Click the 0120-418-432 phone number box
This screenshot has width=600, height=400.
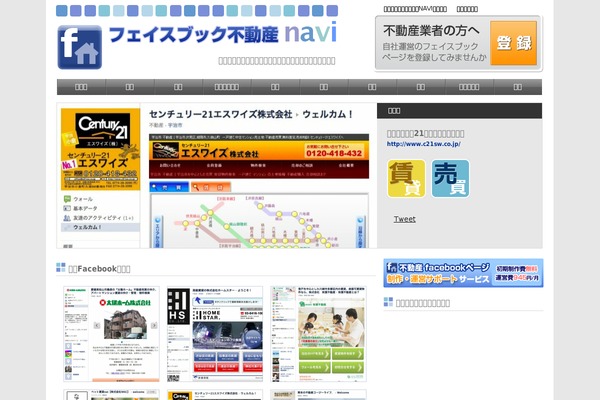334,151
